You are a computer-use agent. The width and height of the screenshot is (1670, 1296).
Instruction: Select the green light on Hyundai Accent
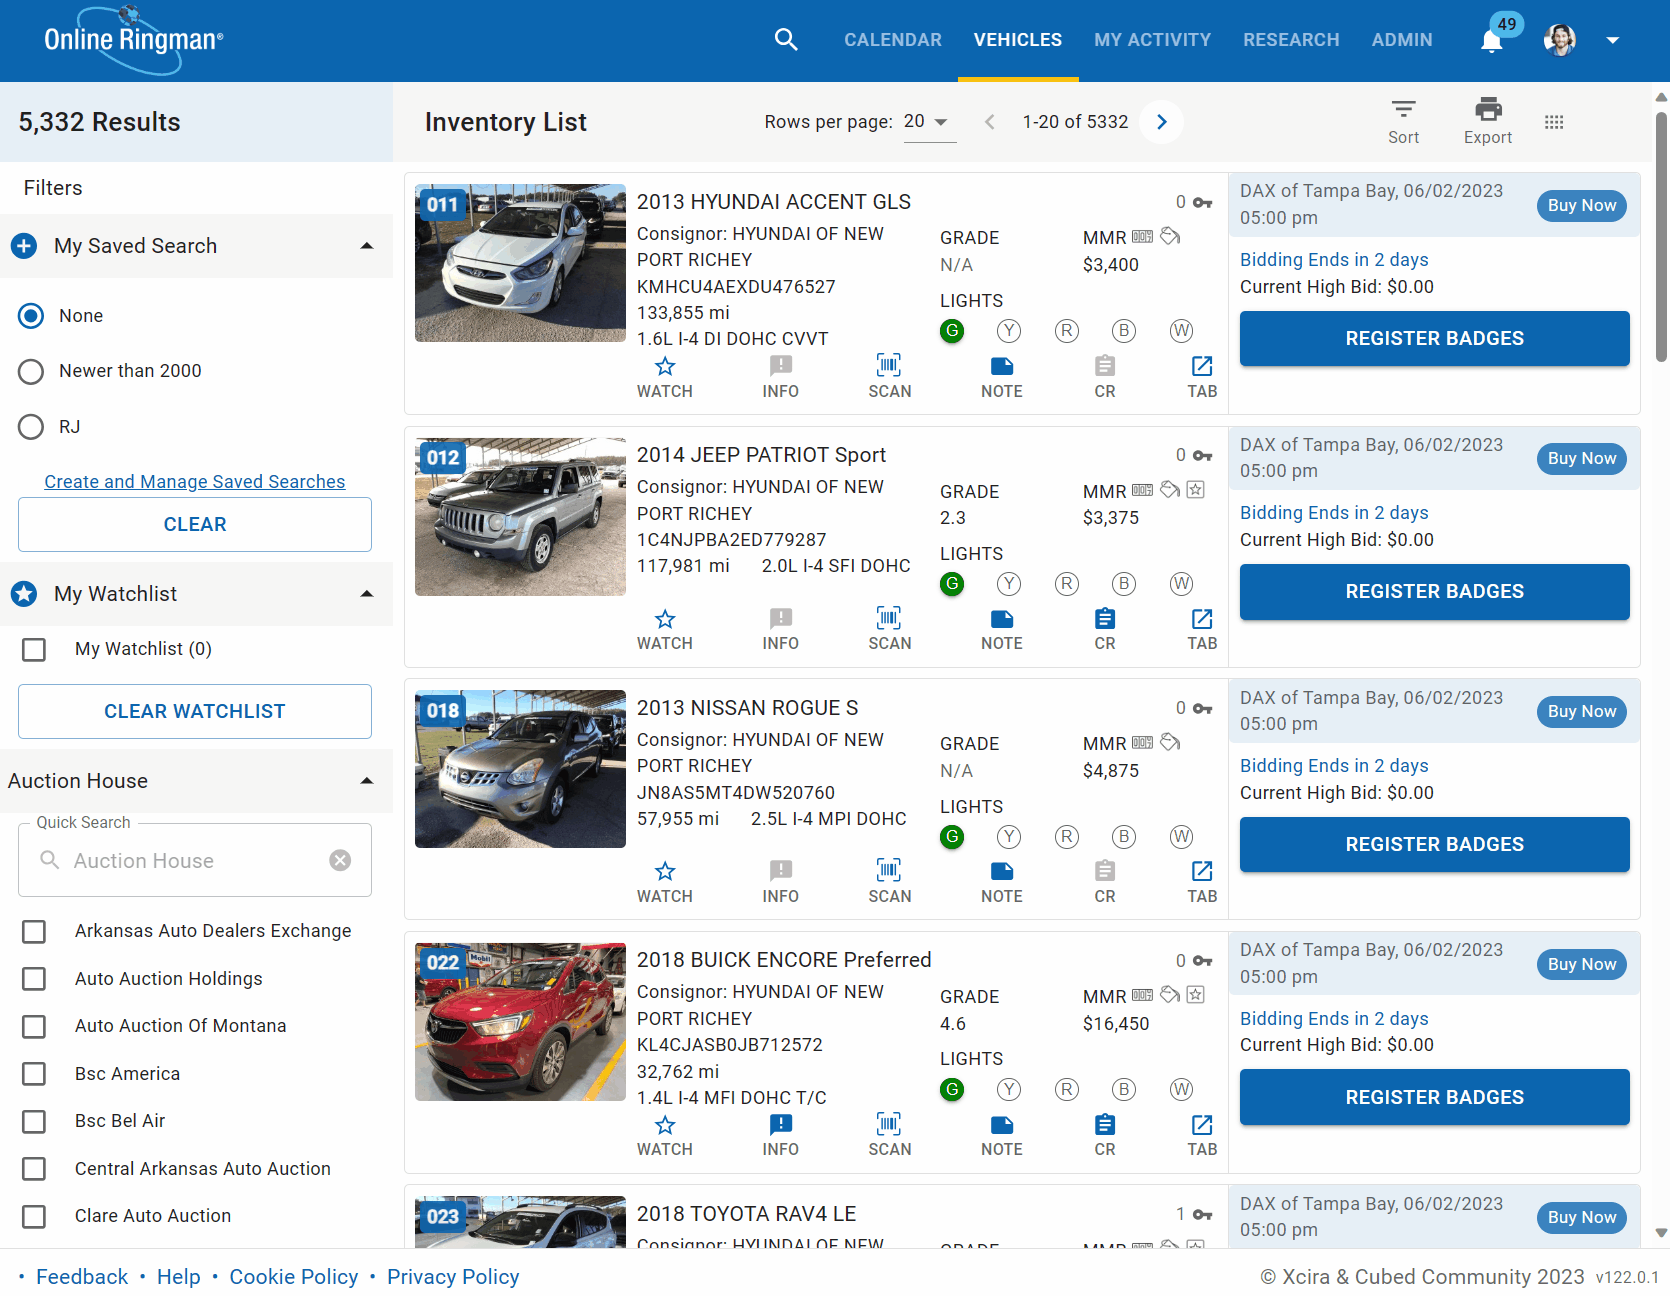(x=952, y=331)
